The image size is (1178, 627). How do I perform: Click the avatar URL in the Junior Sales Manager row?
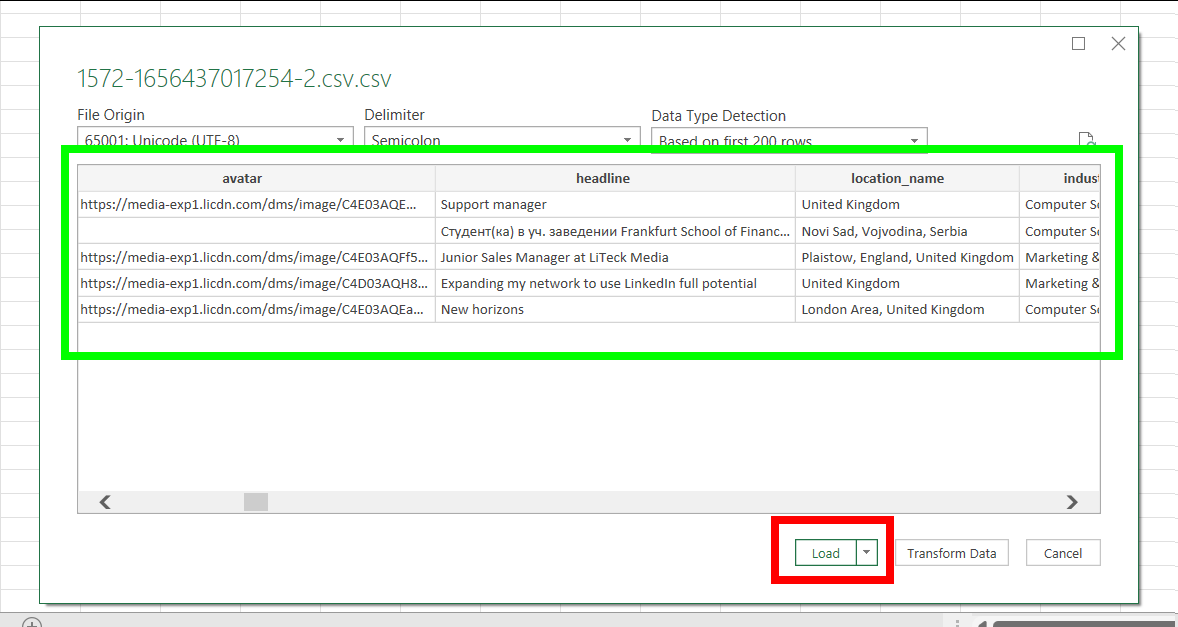tap(256, 257)
